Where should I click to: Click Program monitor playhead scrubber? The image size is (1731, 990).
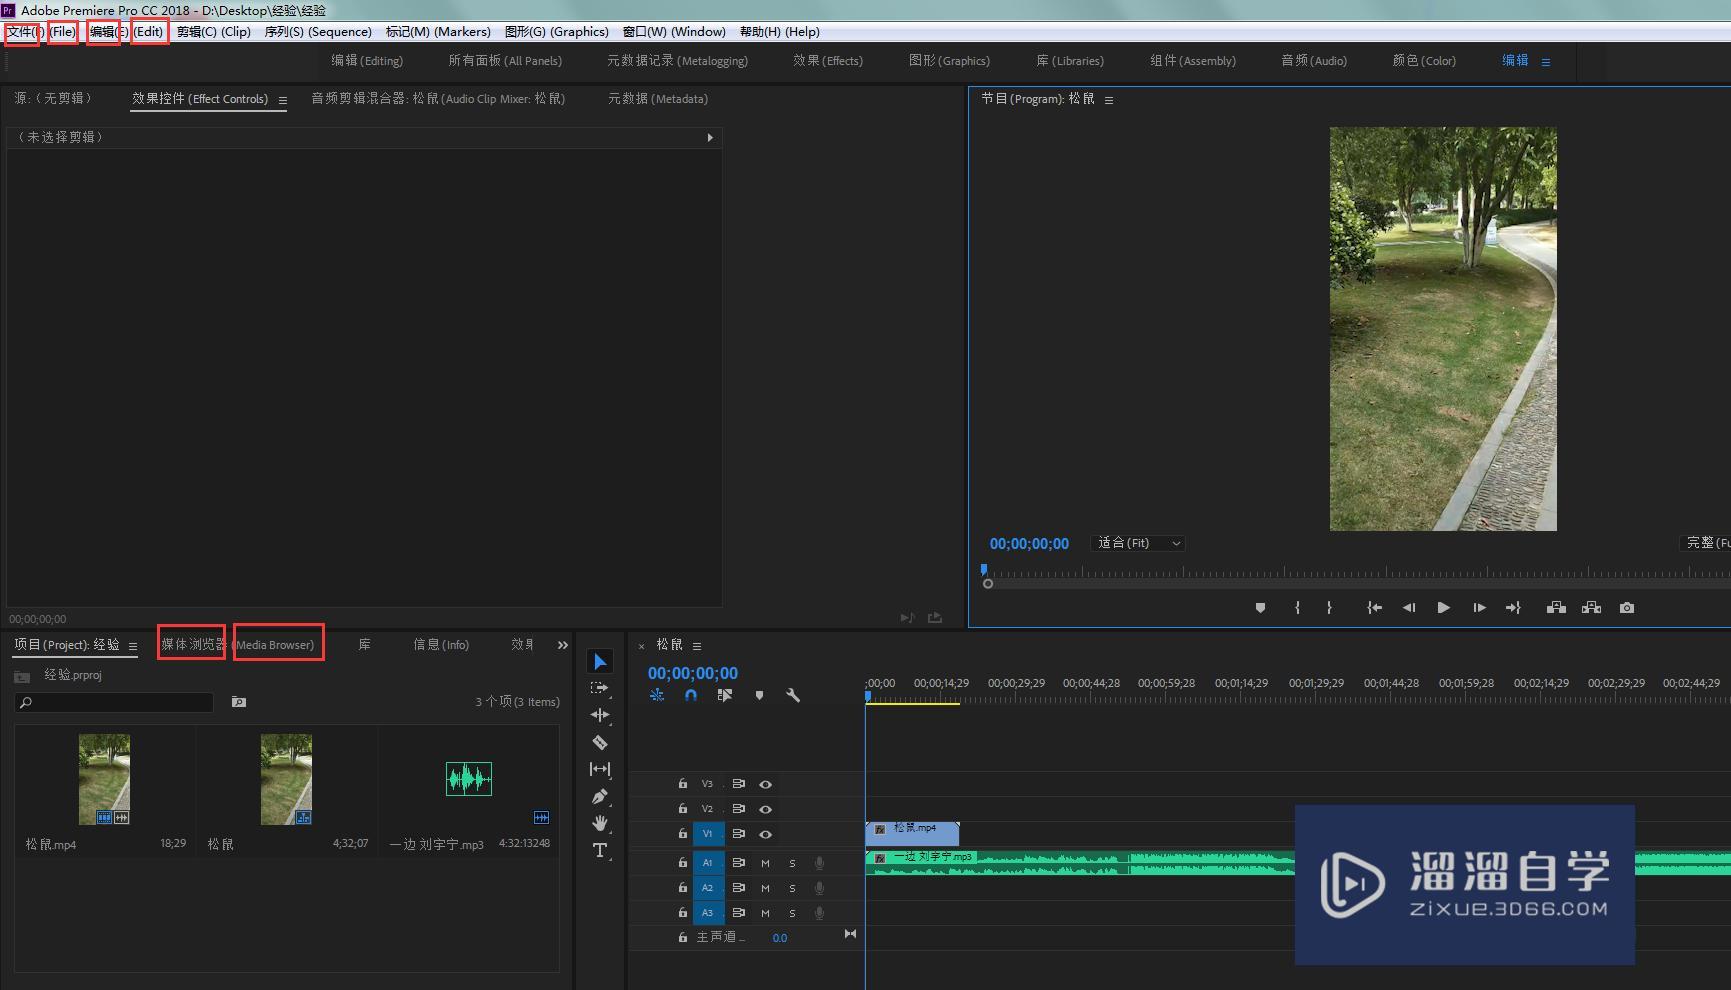pyautogui.click(x=984, y=570)
